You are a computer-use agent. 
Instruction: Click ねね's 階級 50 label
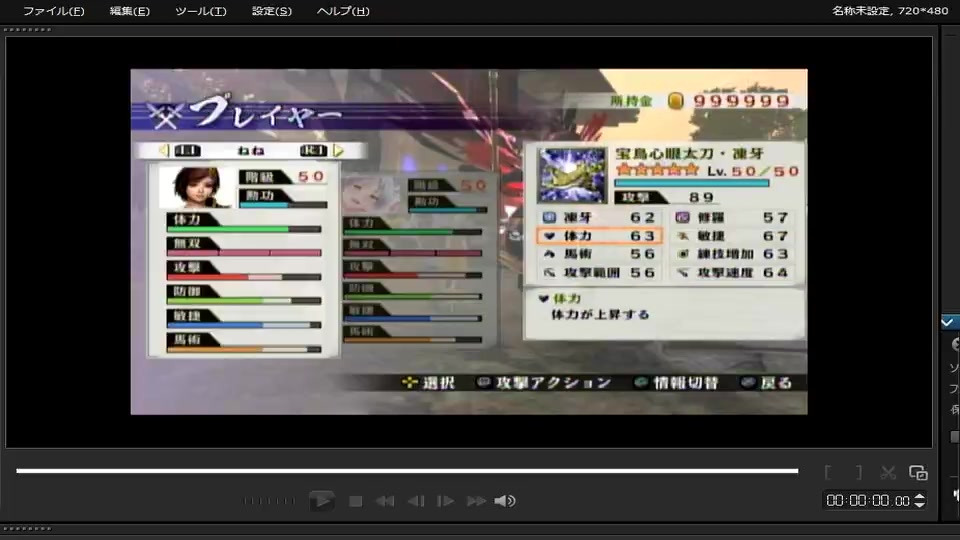coord(283,177)
